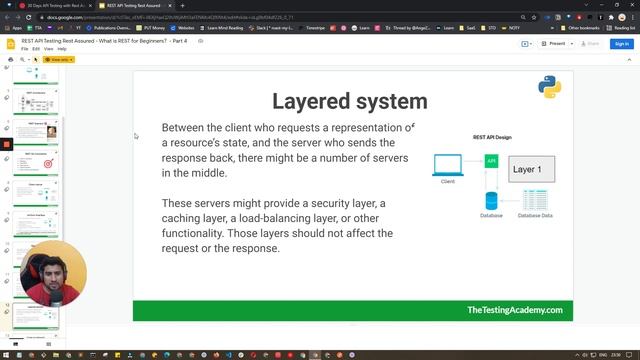Open the Chrome extensions puzzle icon

(x=611, y=18)
